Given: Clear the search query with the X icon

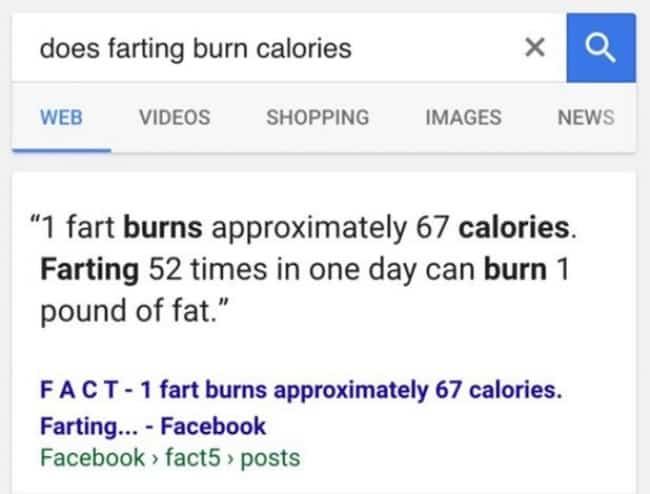Looking at the screenshot, I should (535, 48).
